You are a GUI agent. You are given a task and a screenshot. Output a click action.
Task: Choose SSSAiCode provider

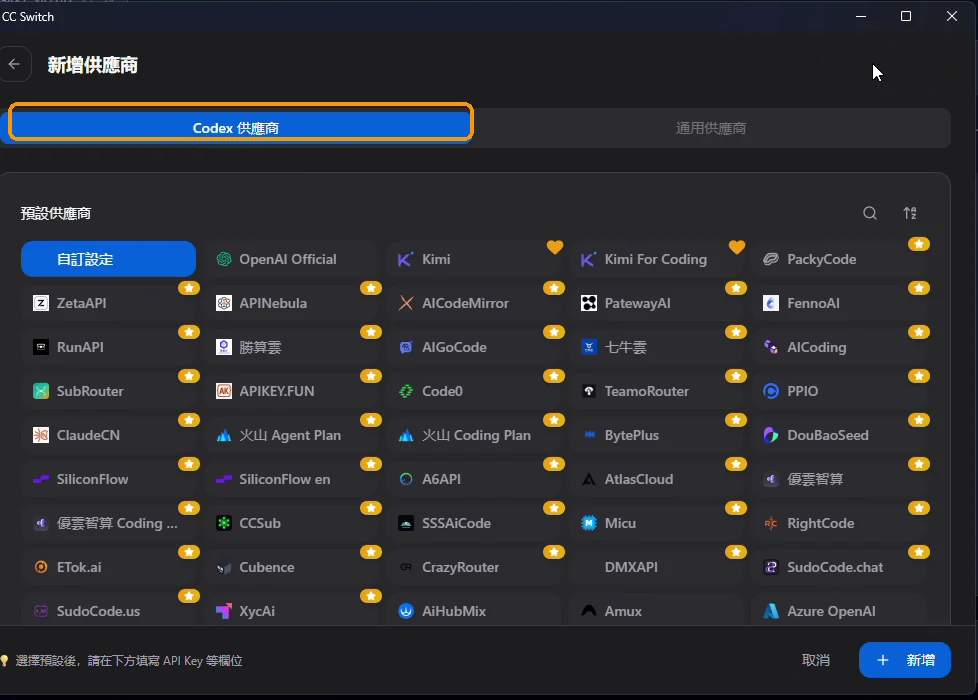[x=474, y=523]
